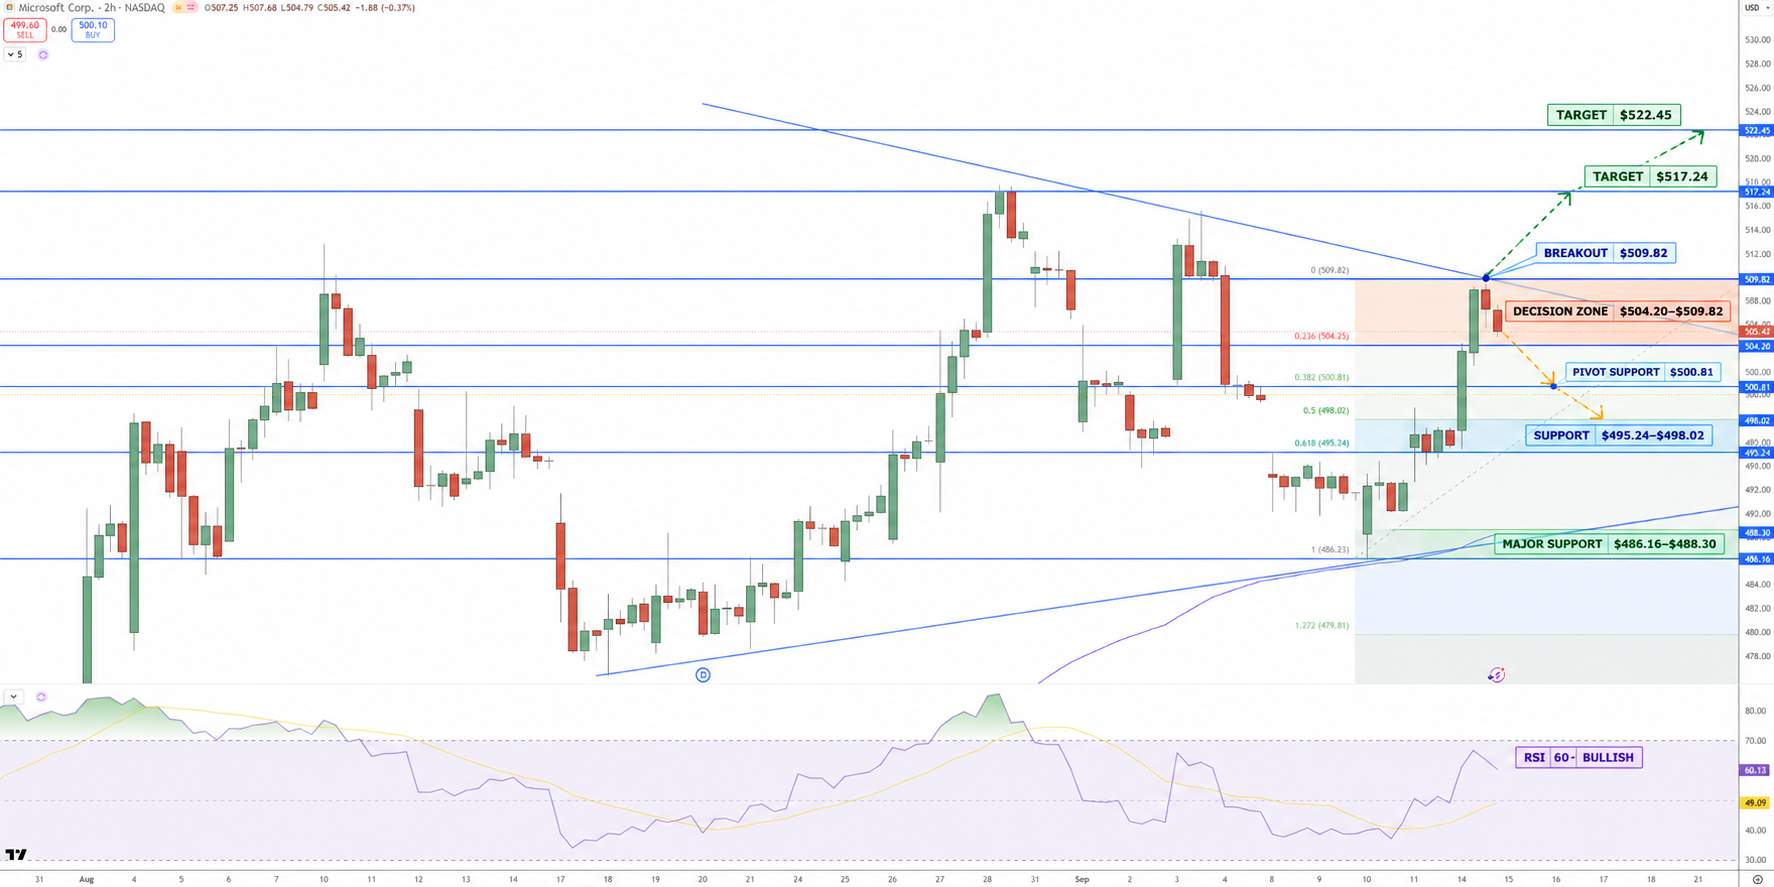Viewport: 1774px width, 887px height.
Task: Select the DECISION ZONE $504.20–$509.82 label
Action: click(x=1617, y=311)
